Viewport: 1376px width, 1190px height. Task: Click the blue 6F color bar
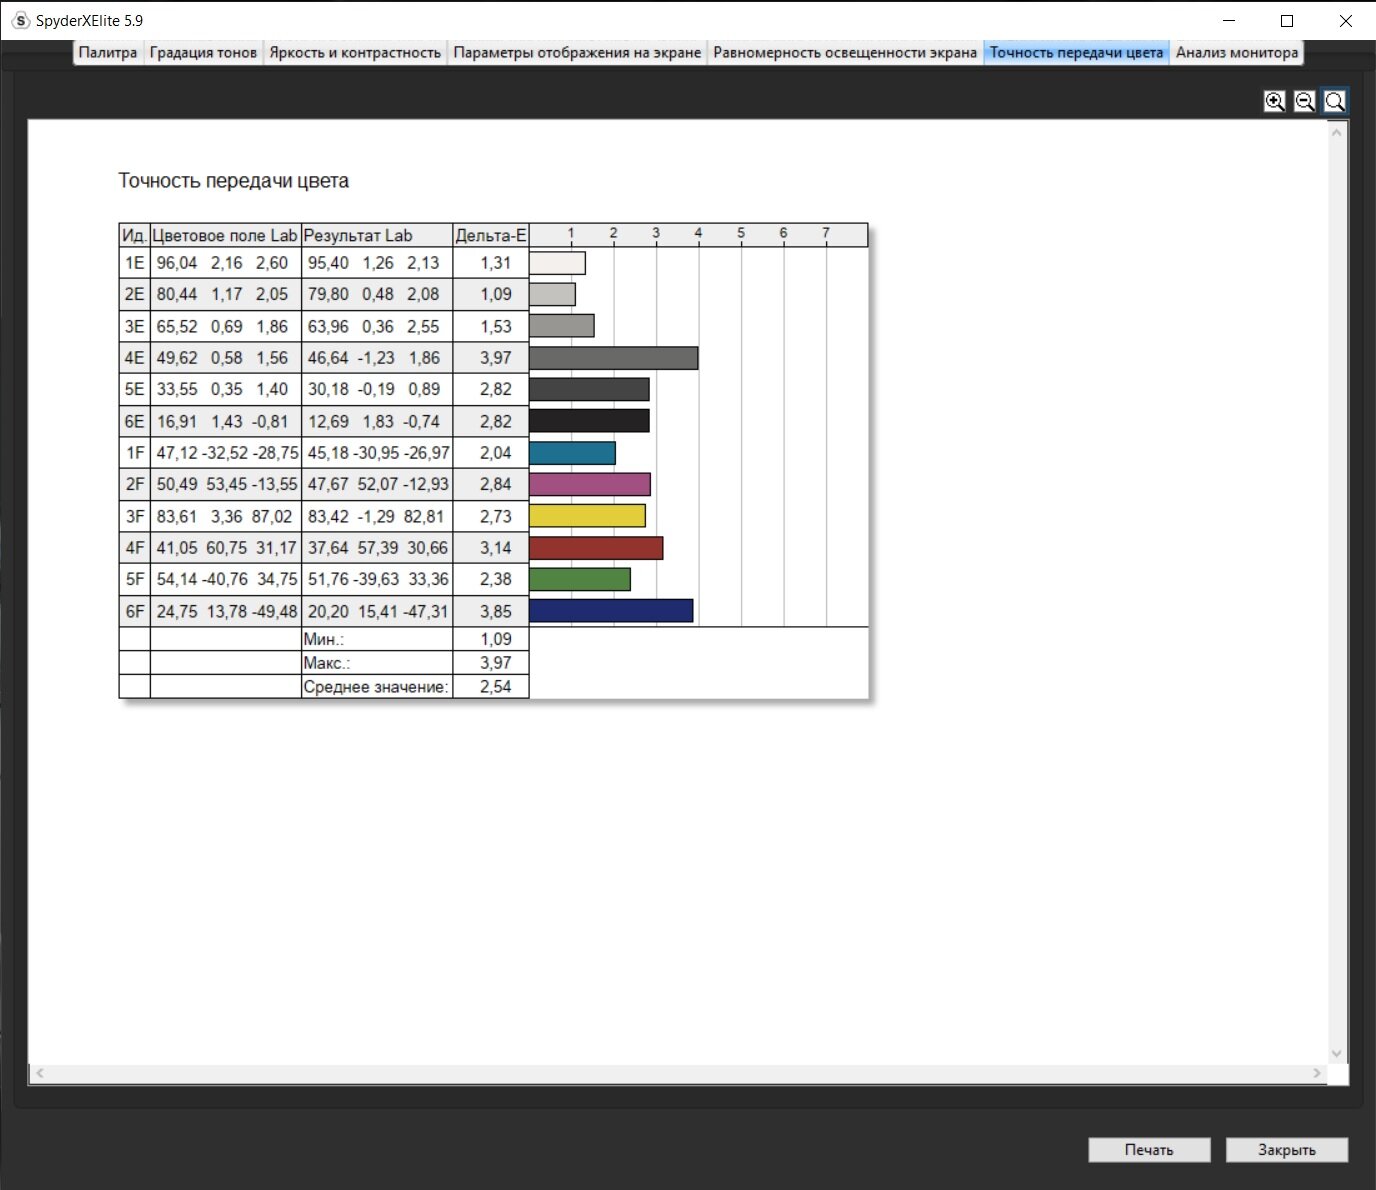611,611
